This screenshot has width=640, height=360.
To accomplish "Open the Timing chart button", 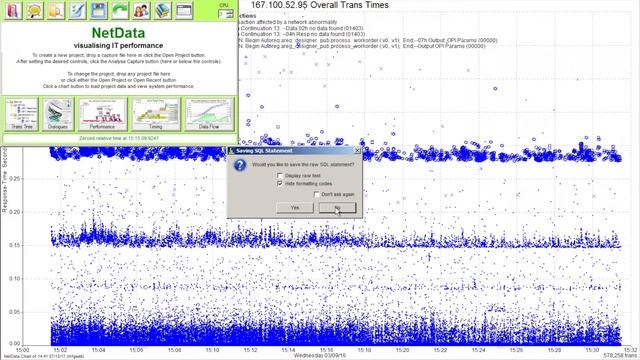I will 156,114.
